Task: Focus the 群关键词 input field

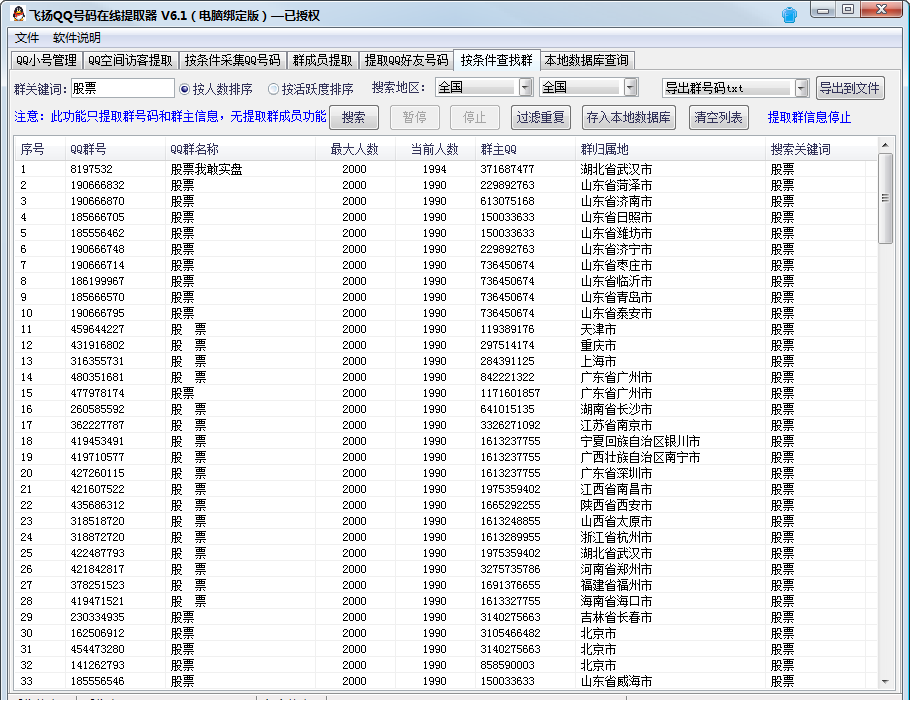Action: coord(122,88)
